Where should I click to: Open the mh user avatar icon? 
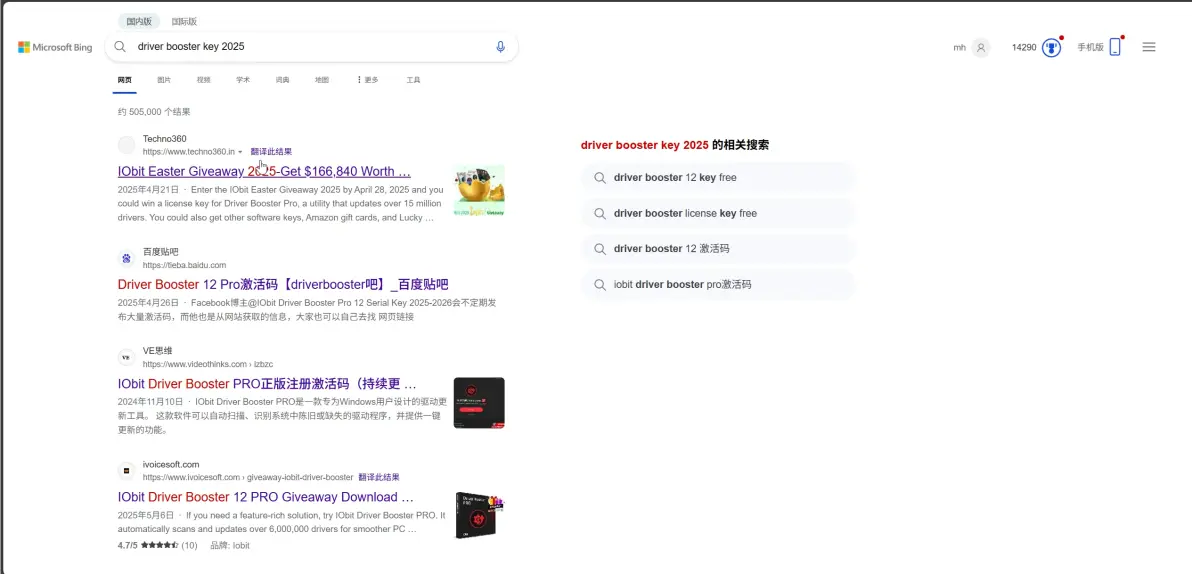[981, 48]
